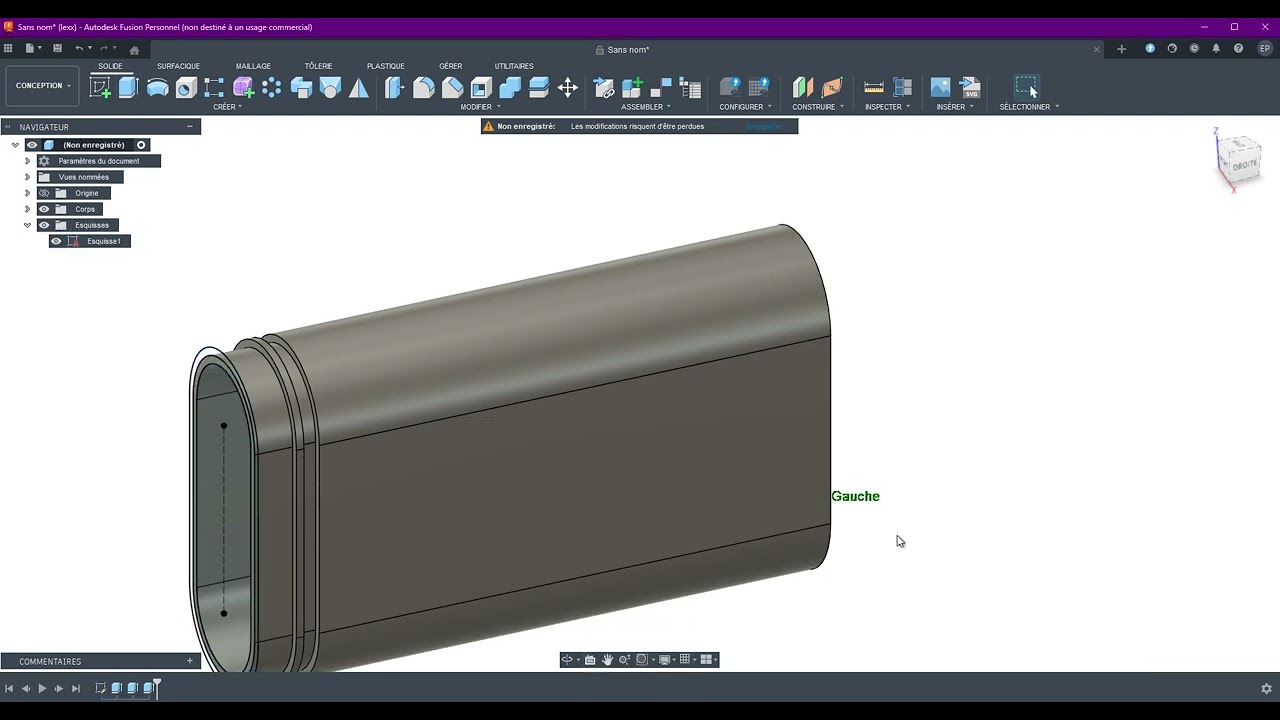1280x720 pixels.
Task: Toggle visibility of Esquisse1
Action: coord(56,241)
